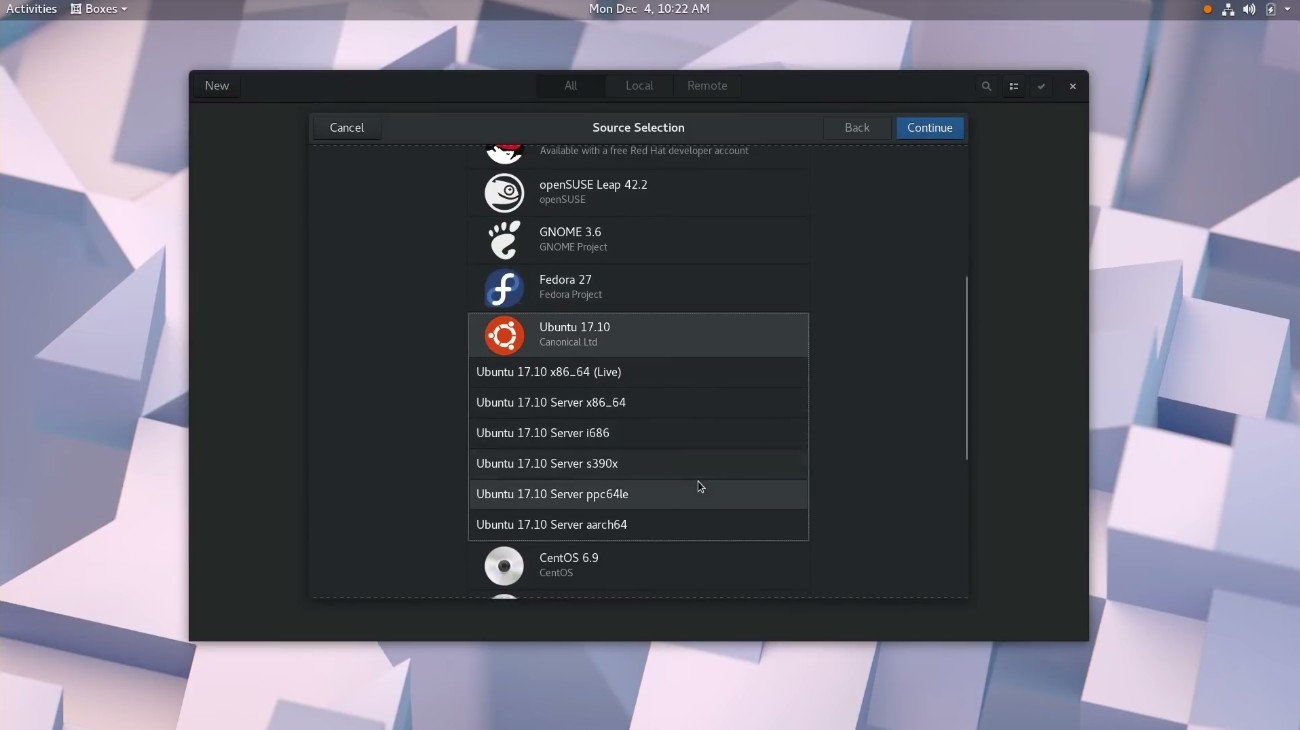Click the New button

pos(217,86)
